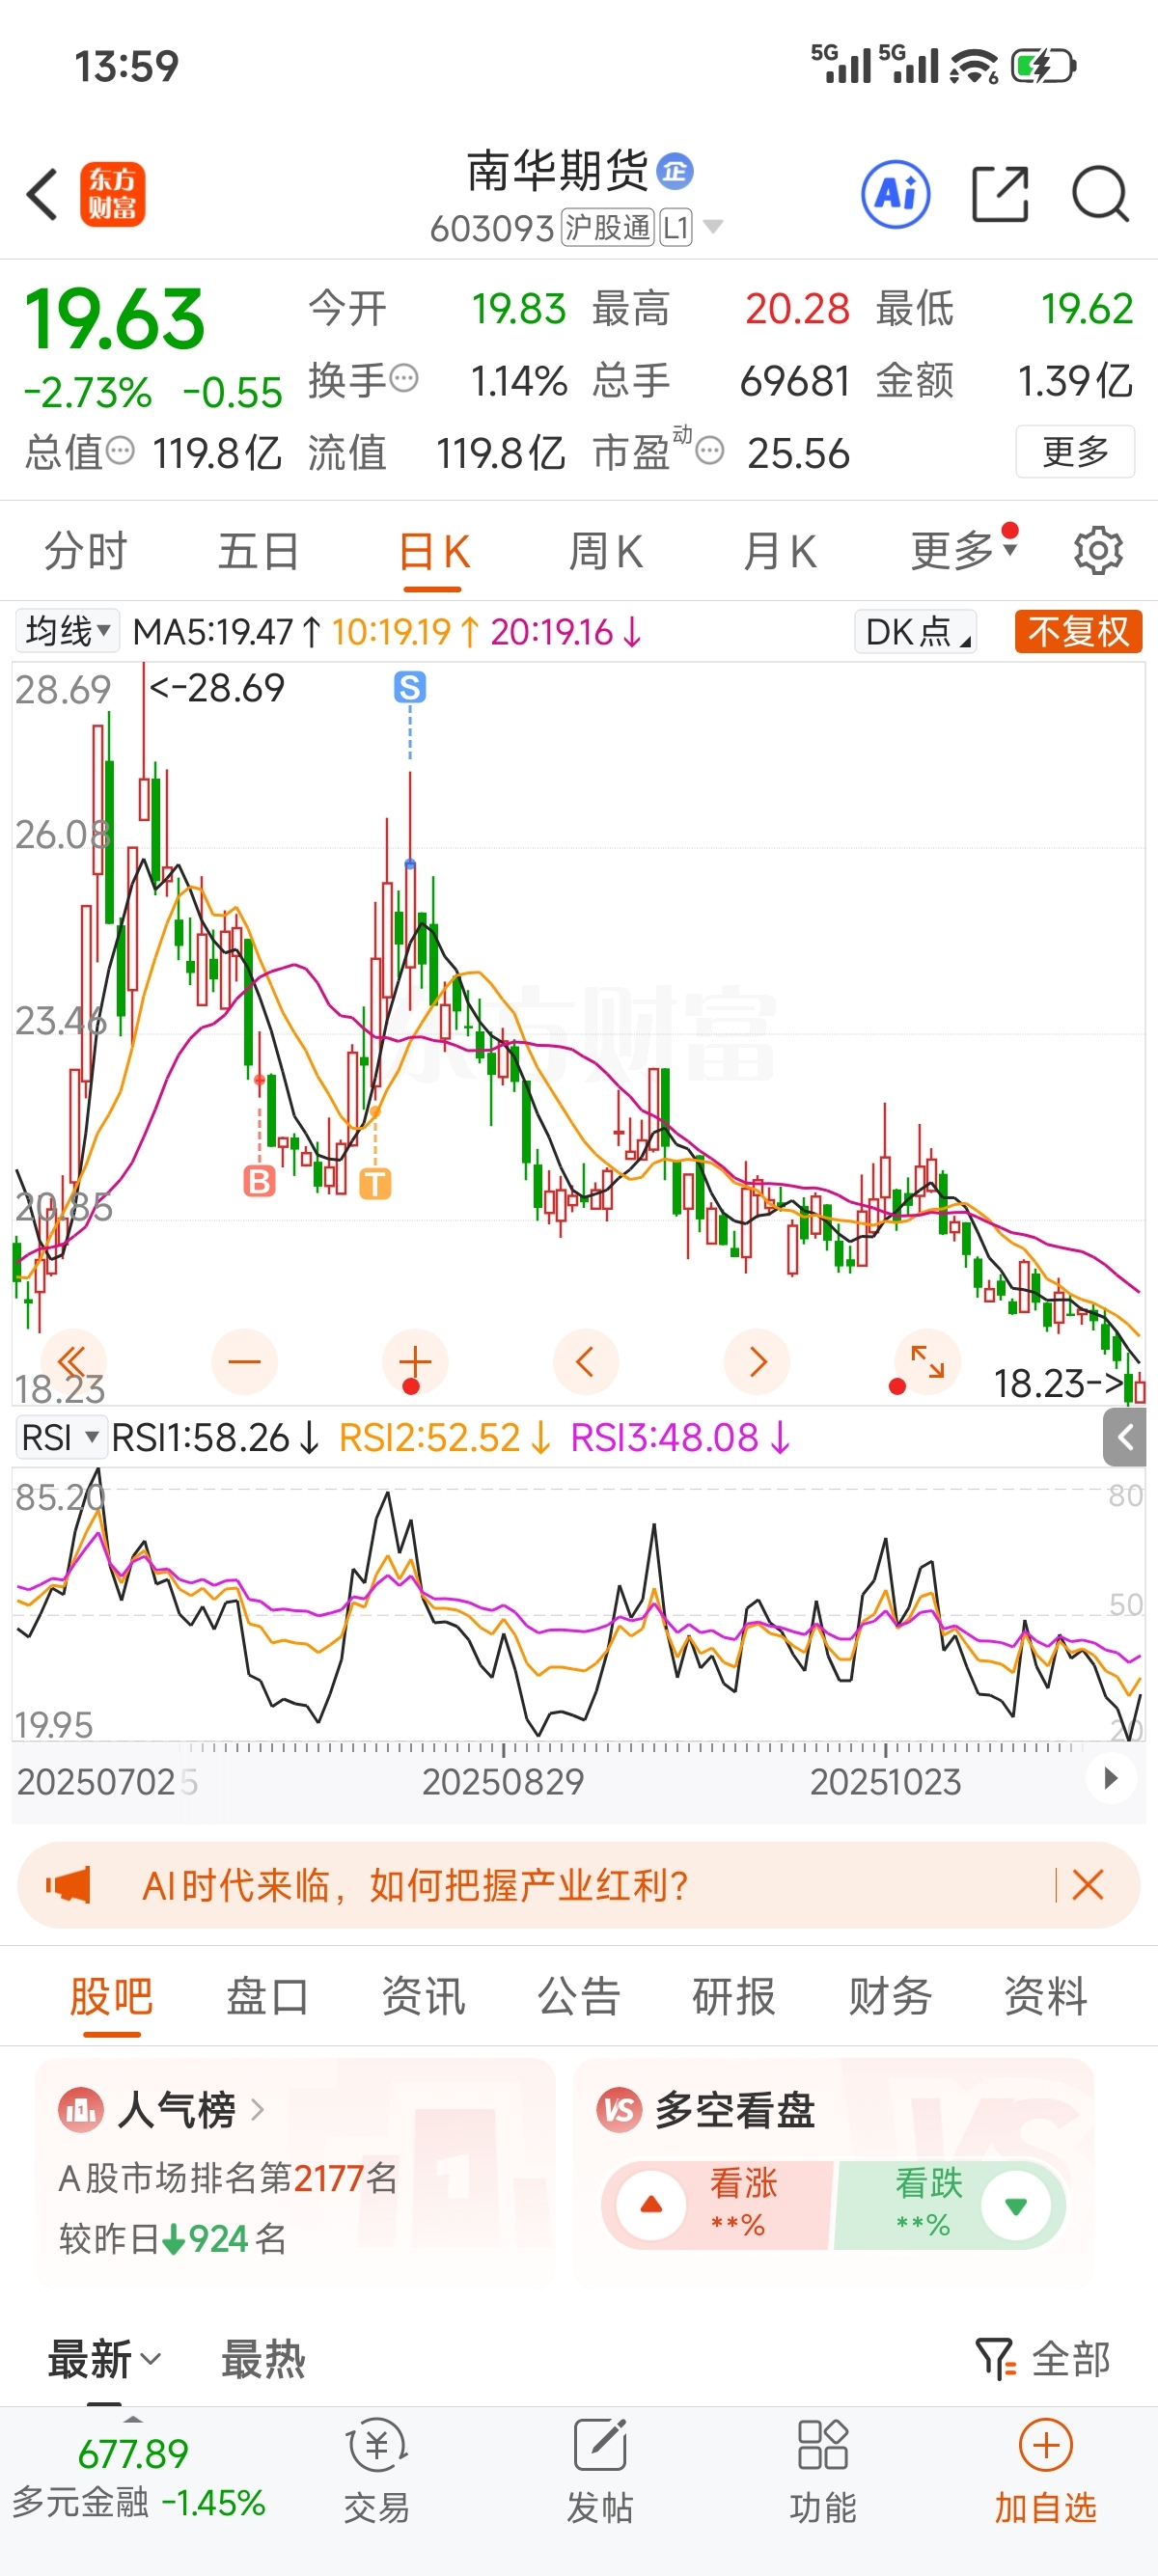Select the 日K chart tab
The width and height of the screenshot is (1158, 2576).
(433, 551)
